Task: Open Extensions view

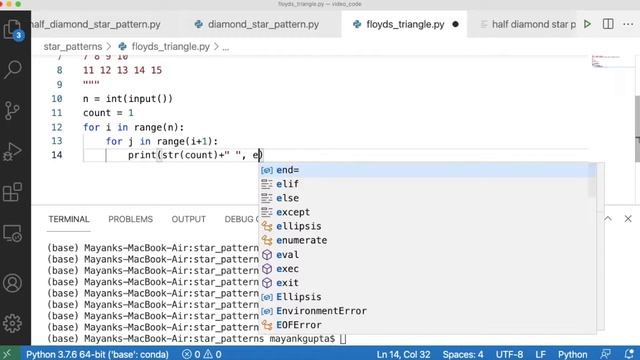Action: click(x=13, y=192)
